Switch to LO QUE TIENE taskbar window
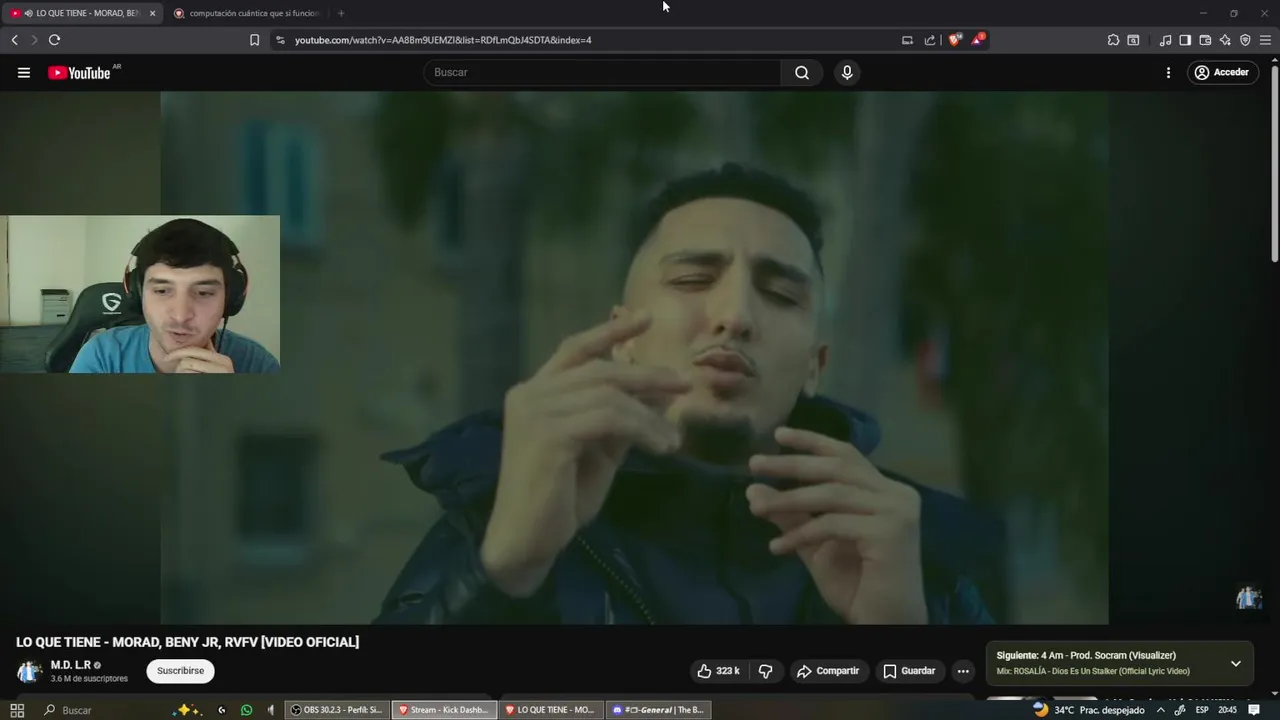 (551, 710)
